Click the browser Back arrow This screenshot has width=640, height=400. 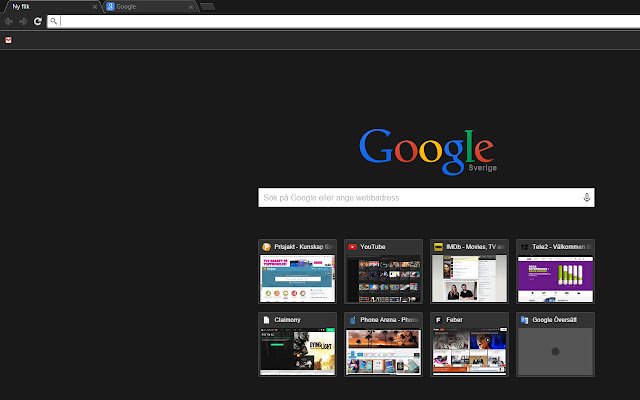9,22
